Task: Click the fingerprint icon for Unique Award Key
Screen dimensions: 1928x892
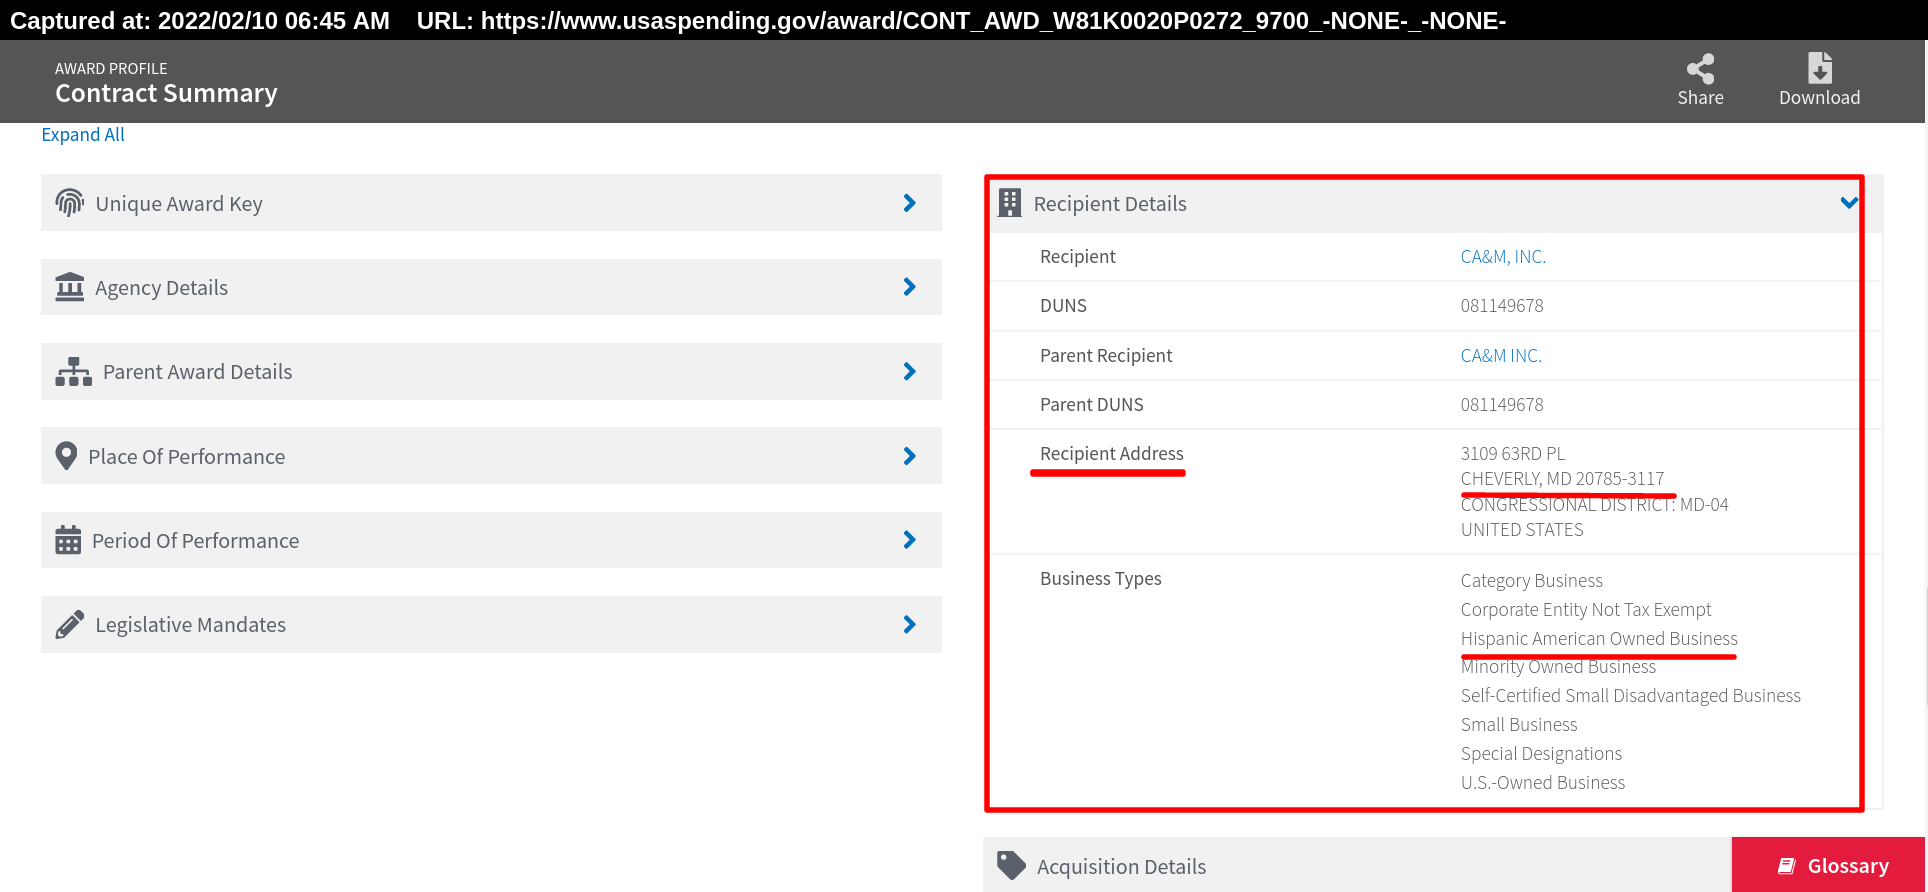Action: [69, 203]
